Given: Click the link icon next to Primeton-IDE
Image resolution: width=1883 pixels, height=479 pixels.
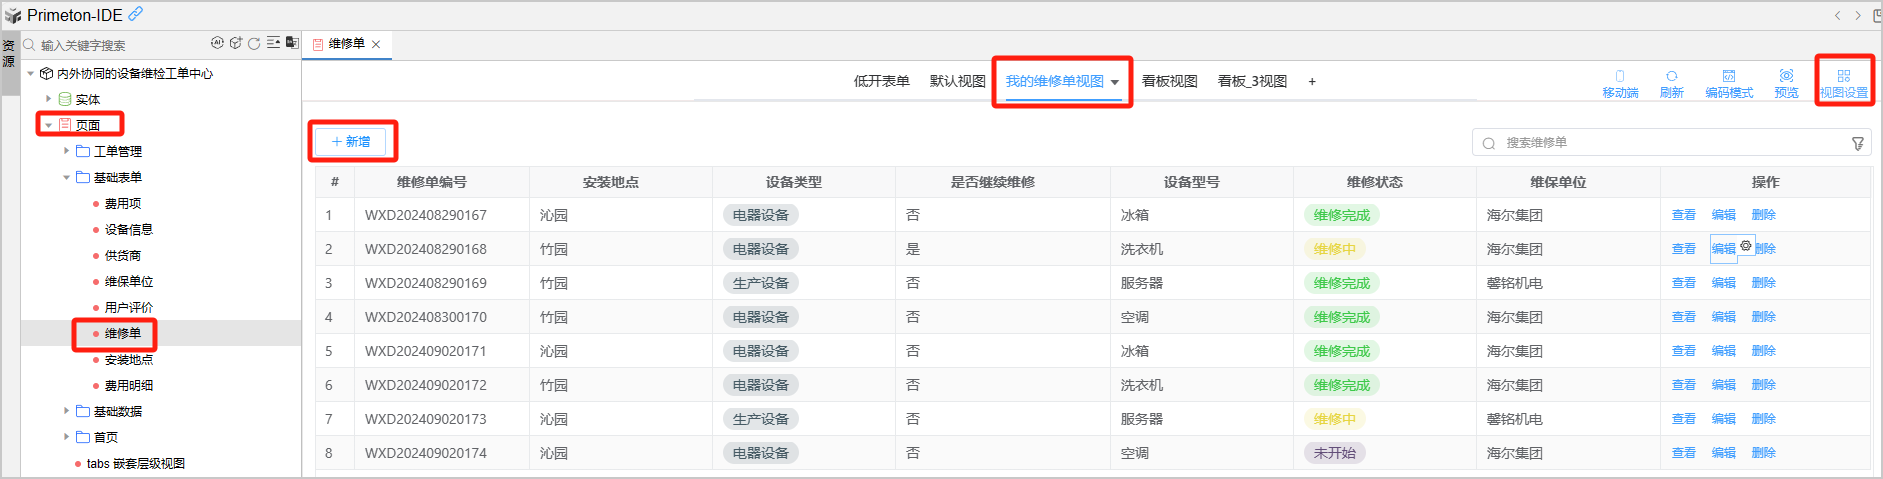Looking at the screenshot, I should click(x=135, y=14).
